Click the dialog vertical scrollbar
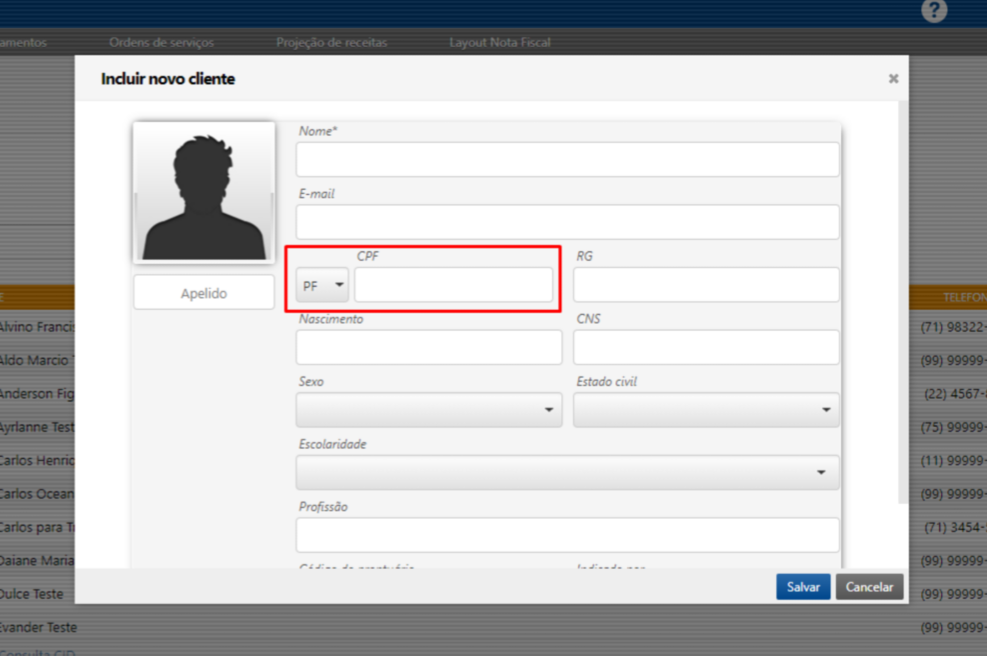The height and width of the screenshot is (656, 987). (903, 302)
